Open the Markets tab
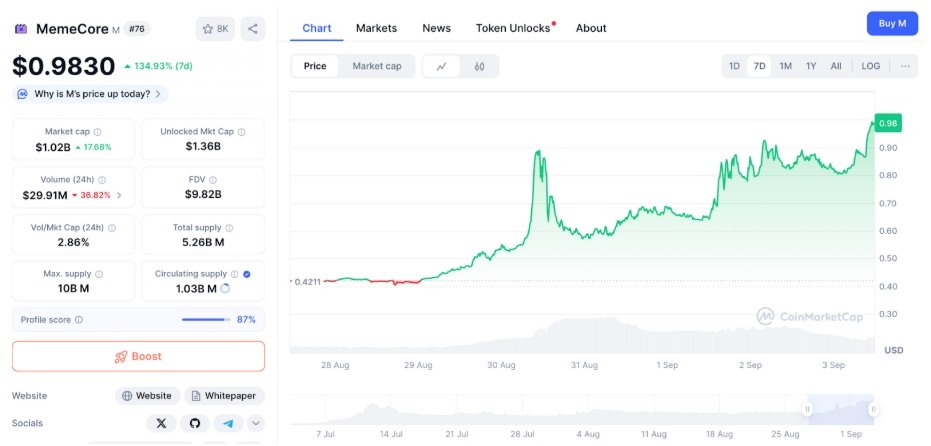Viewport: 931px width, 446px height. (x=376, y=28)
